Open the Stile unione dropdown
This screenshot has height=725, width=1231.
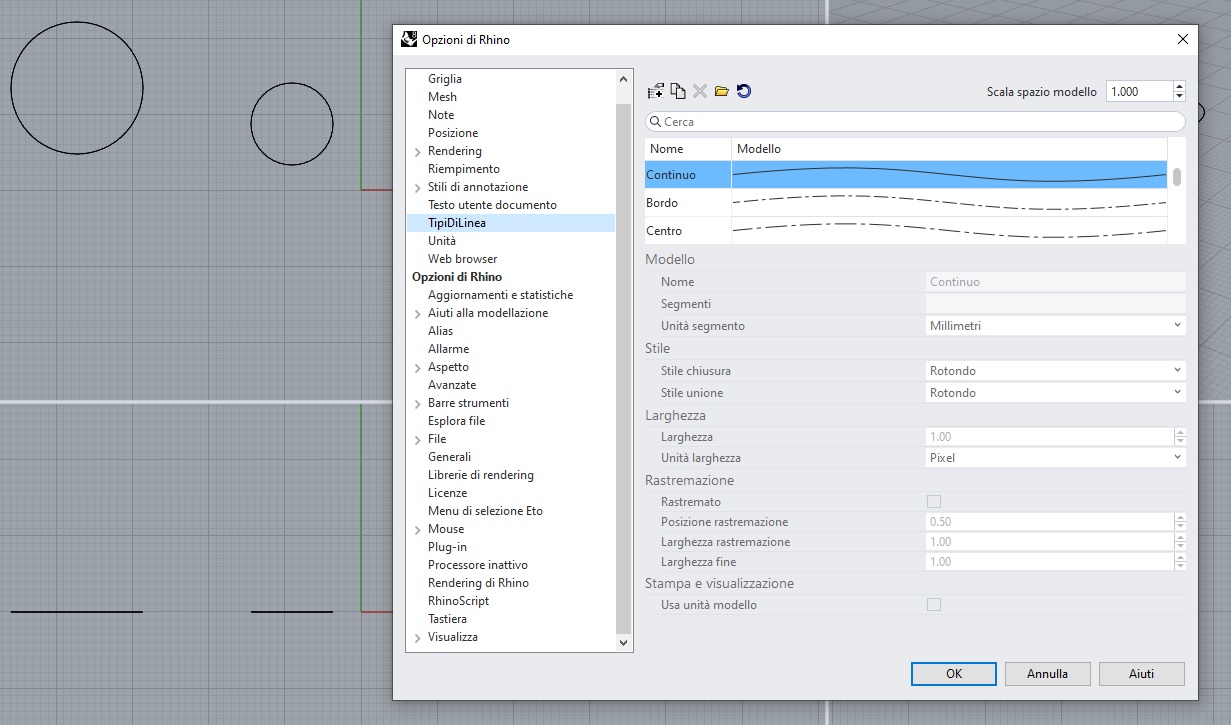pos(1055,393)
